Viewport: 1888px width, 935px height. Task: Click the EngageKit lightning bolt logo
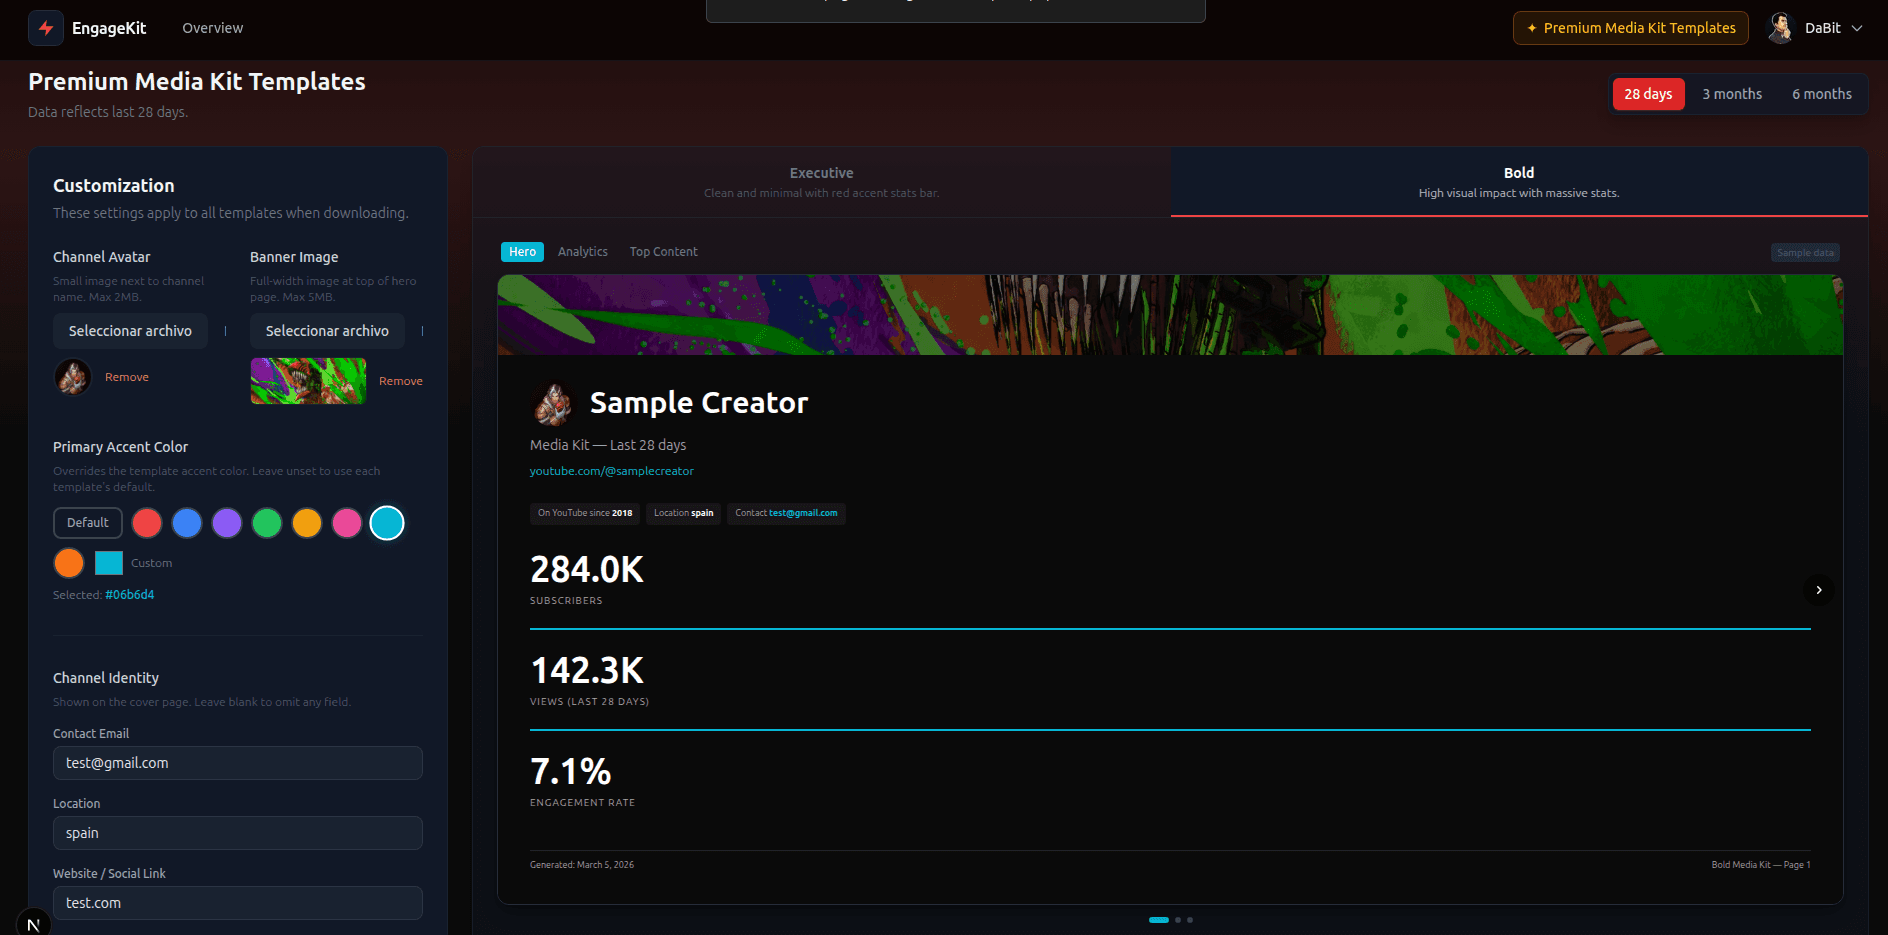(x=46, y=28)
